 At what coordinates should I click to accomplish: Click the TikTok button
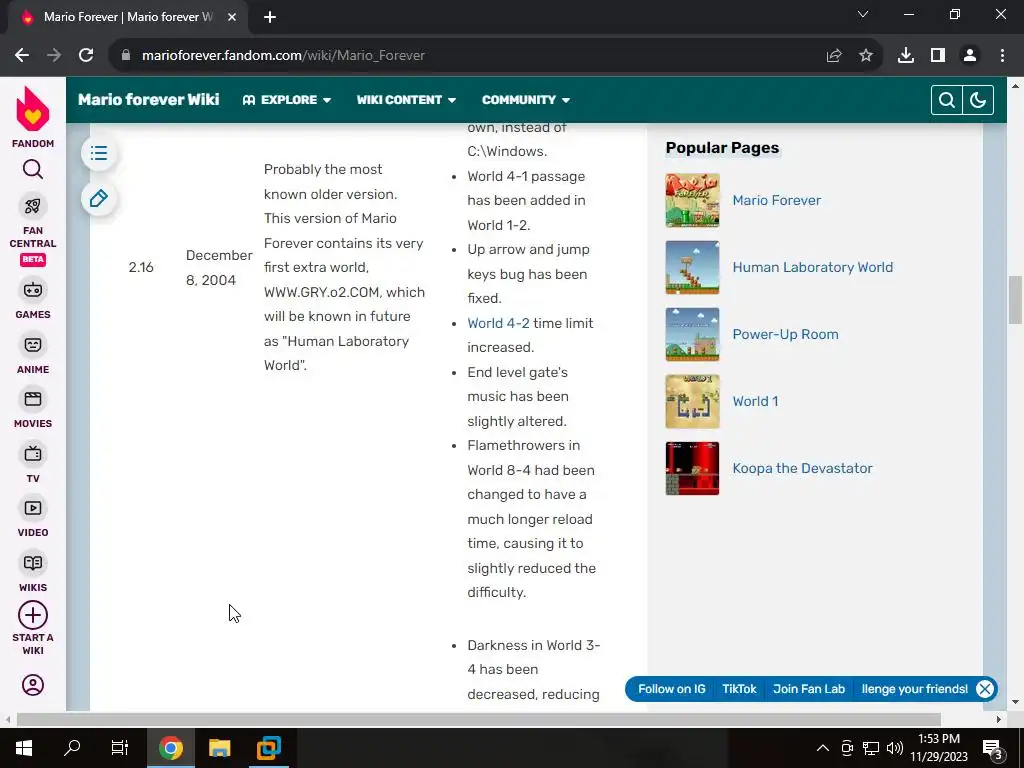(739, 689)
